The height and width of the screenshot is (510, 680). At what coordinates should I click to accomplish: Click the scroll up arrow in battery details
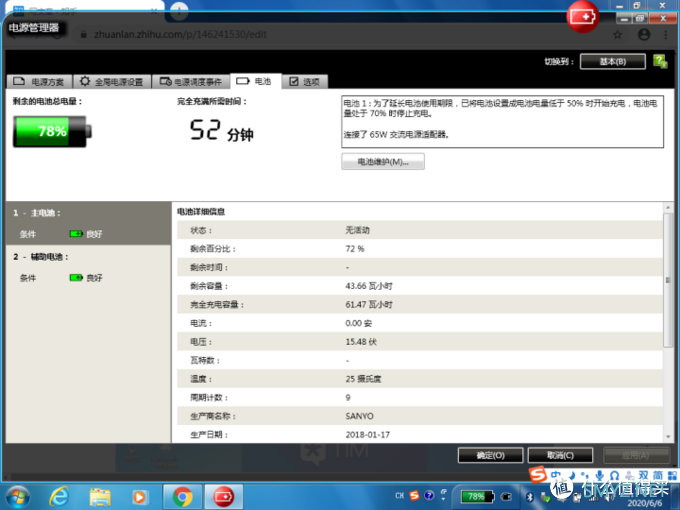point(668,209)
